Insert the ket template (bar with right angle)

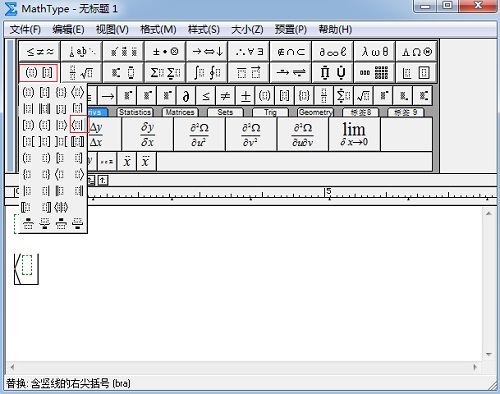click(x=61, y=125)
